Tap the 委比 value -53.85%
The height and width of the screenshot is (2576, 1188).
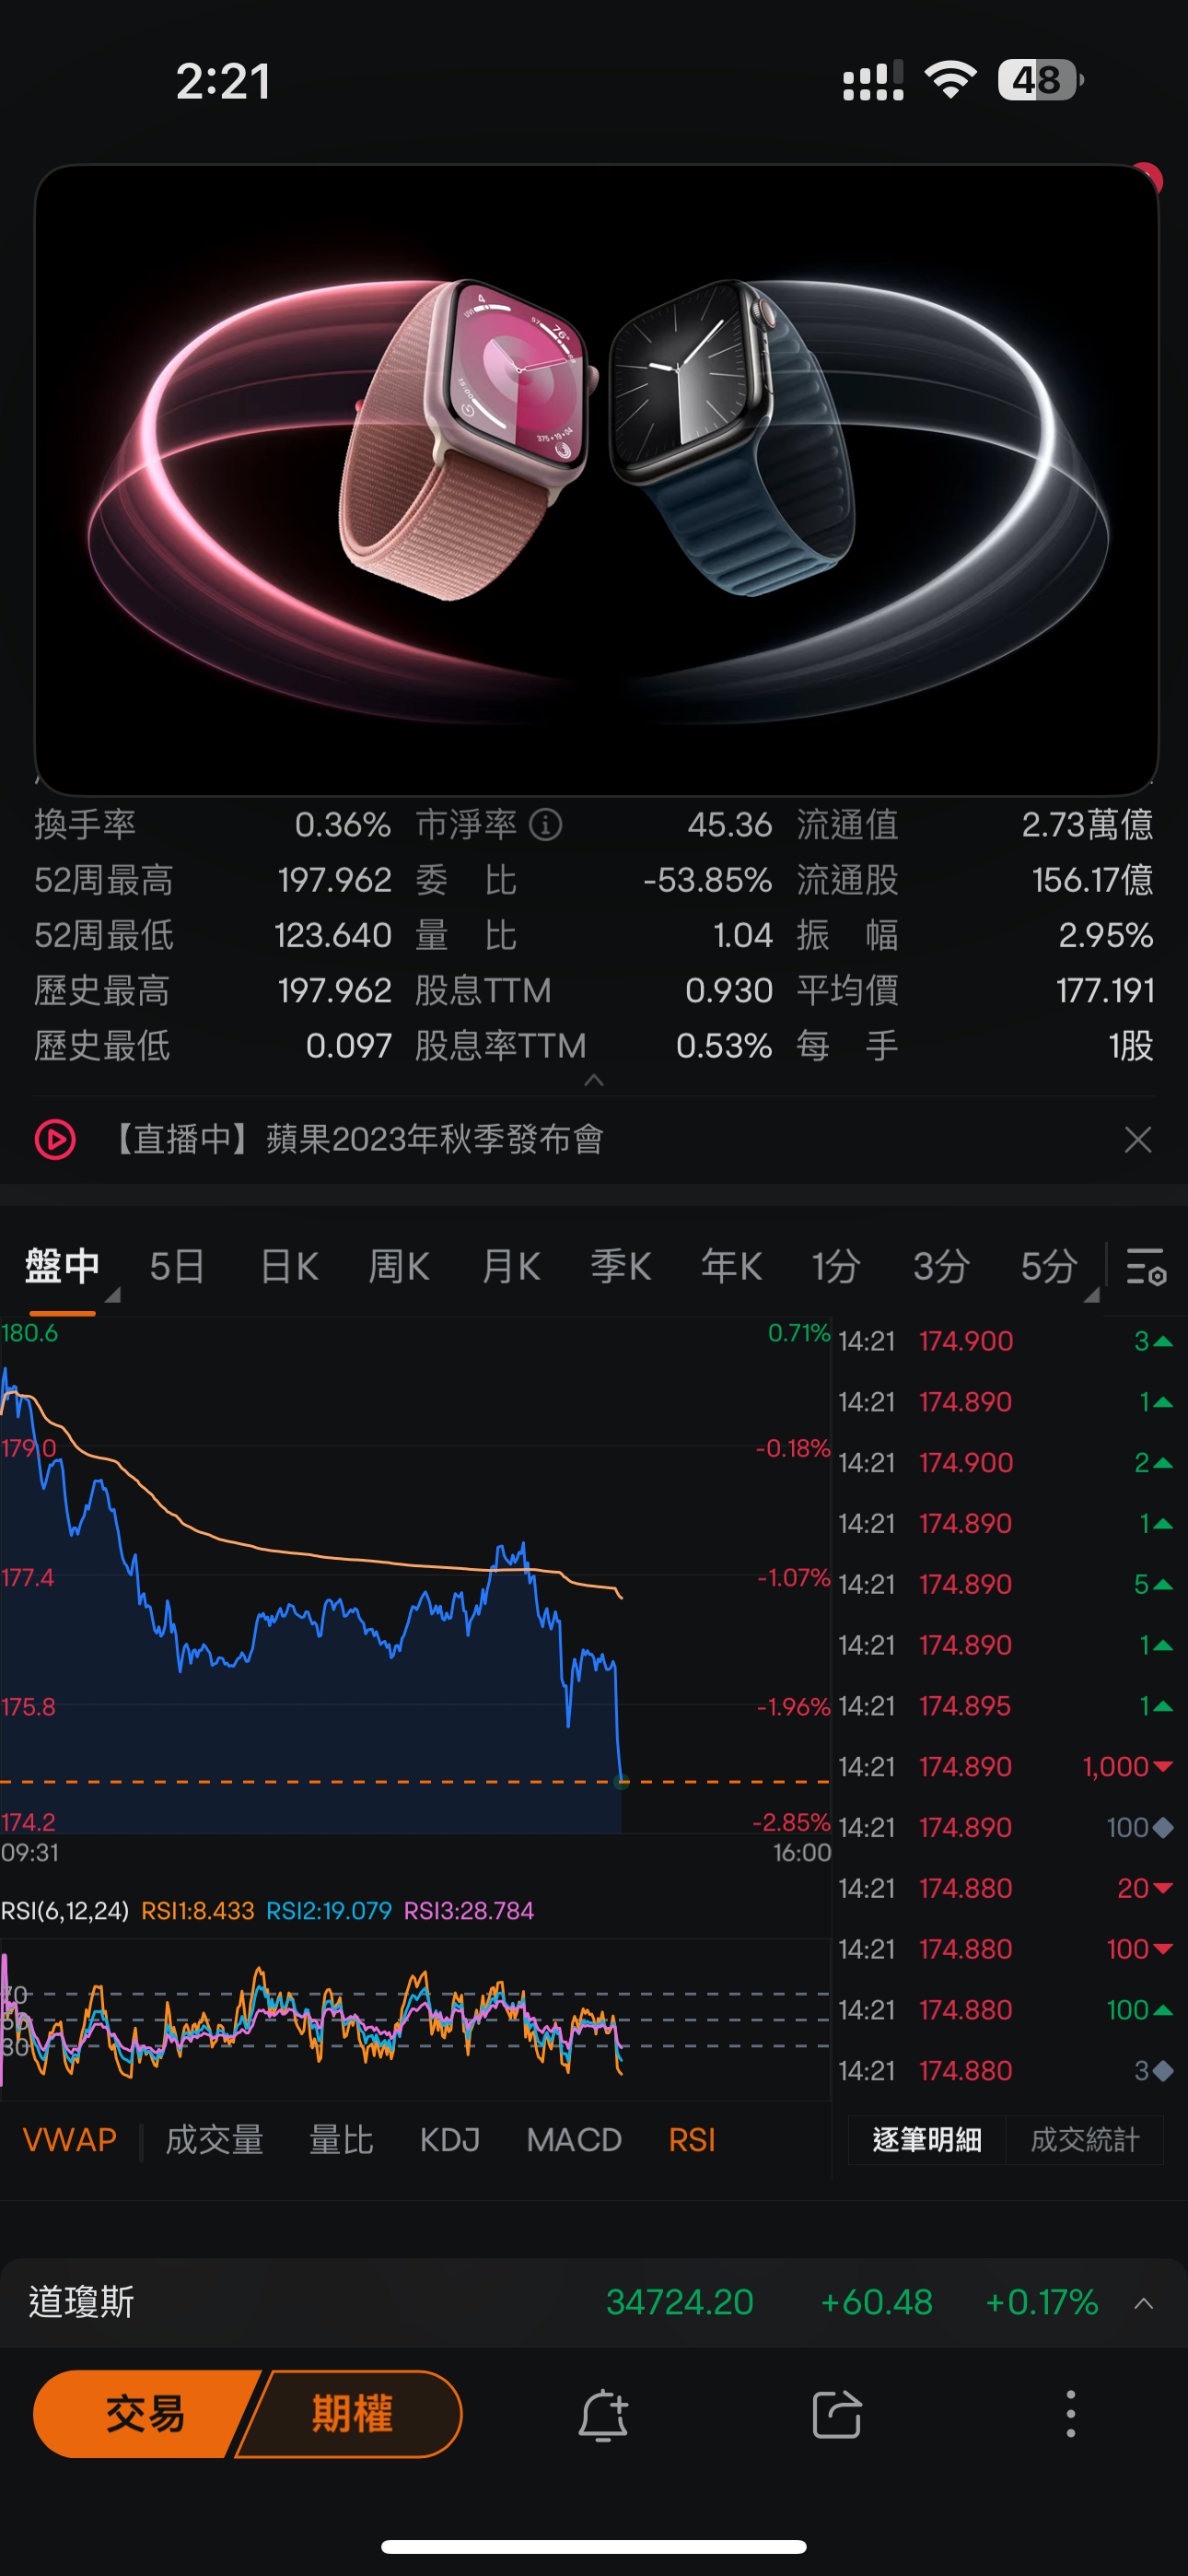tap(708, 880)
